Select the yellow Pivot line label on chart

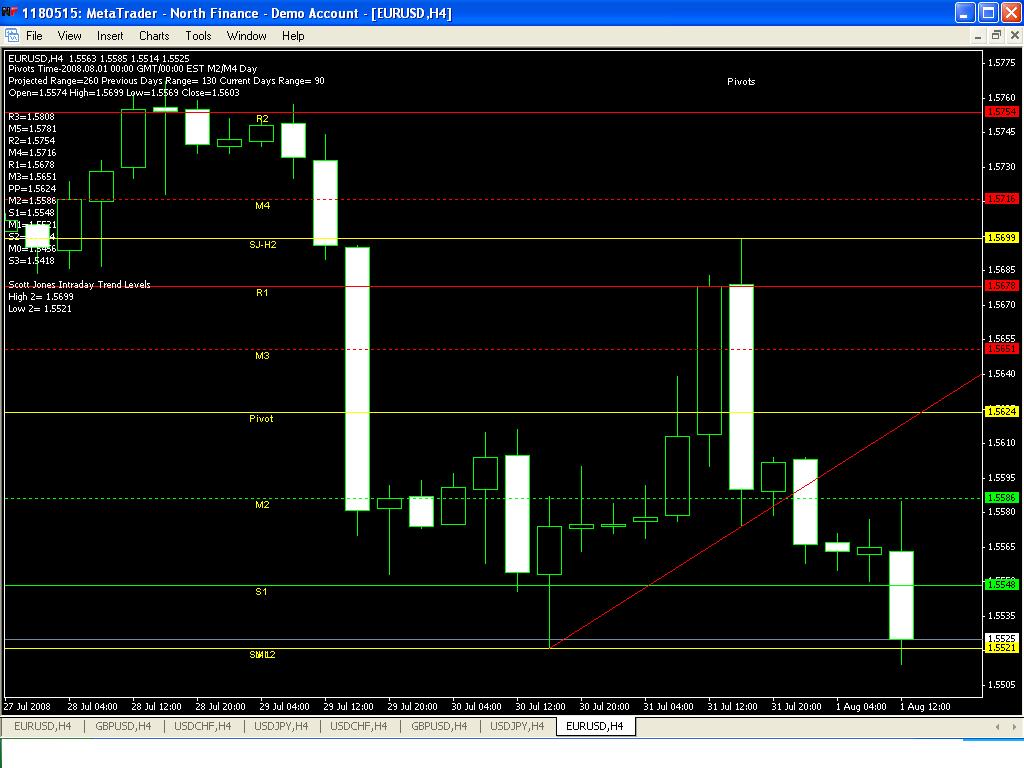click(x=261, y=419)
